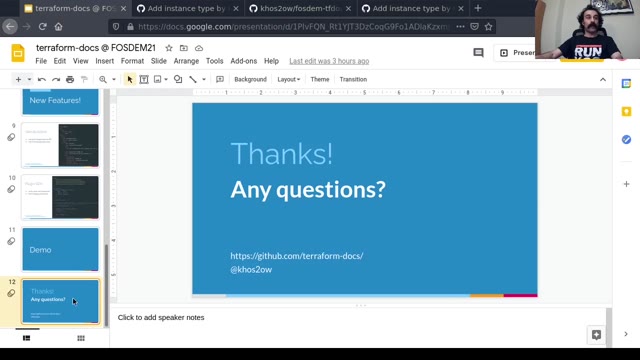The image size is (640, 360).
Task: Open the Arrange menu
Action: click(x=186, y=61)
